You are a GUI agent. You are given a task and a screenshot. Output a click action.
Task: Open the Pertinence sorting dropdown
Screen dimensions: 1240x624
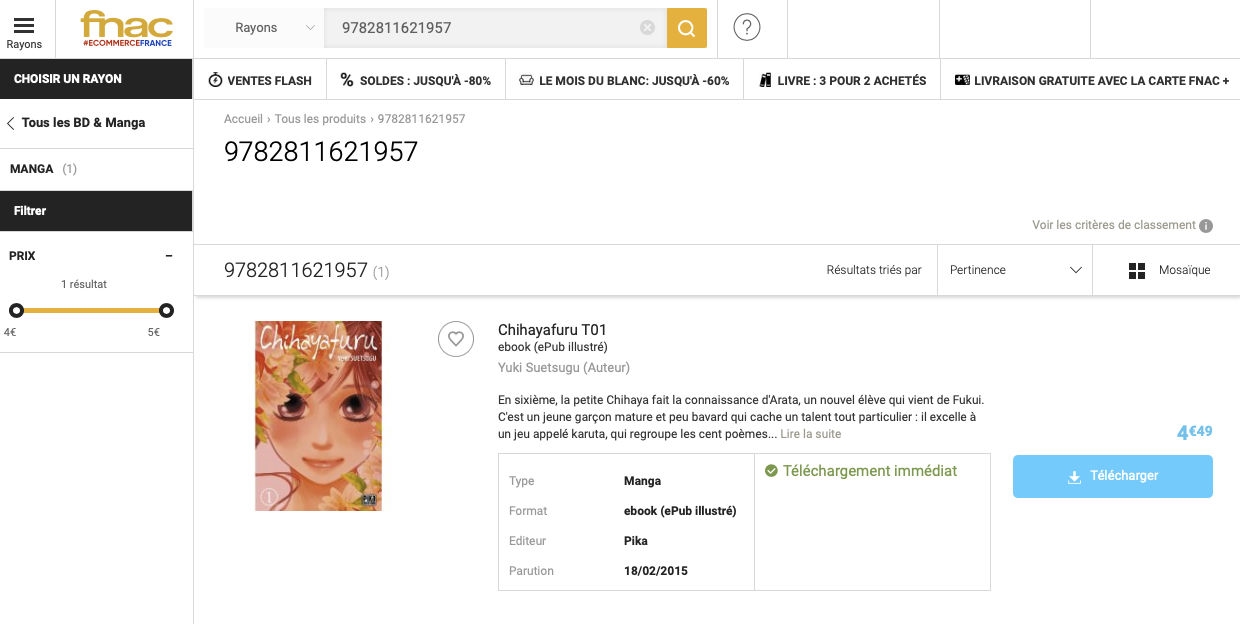pyautogui.click(x=1014, y=270)
